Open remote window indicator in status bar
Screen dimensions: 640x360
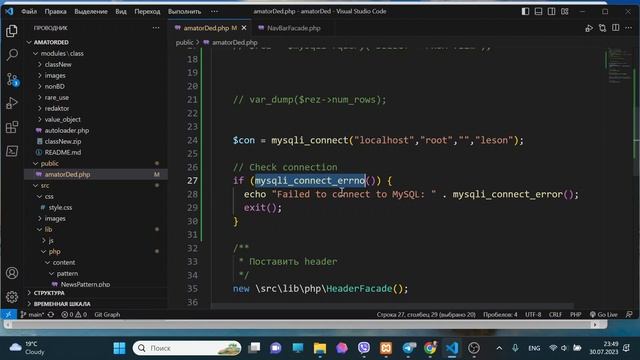[8, 314]
